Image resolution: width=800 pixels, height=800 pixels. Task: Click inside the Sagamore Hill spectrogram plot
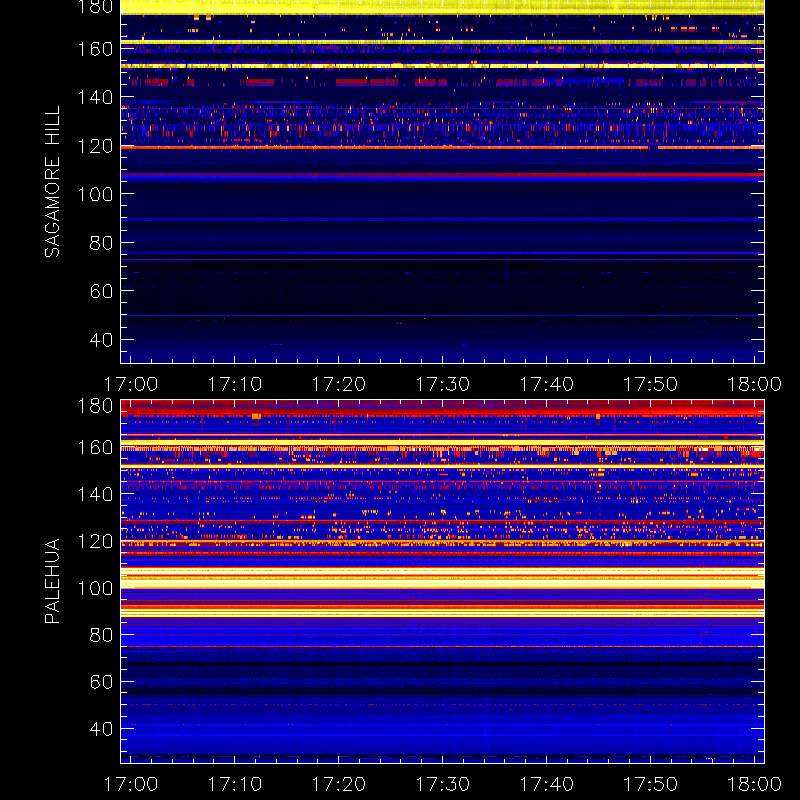(x=442, y=182)
